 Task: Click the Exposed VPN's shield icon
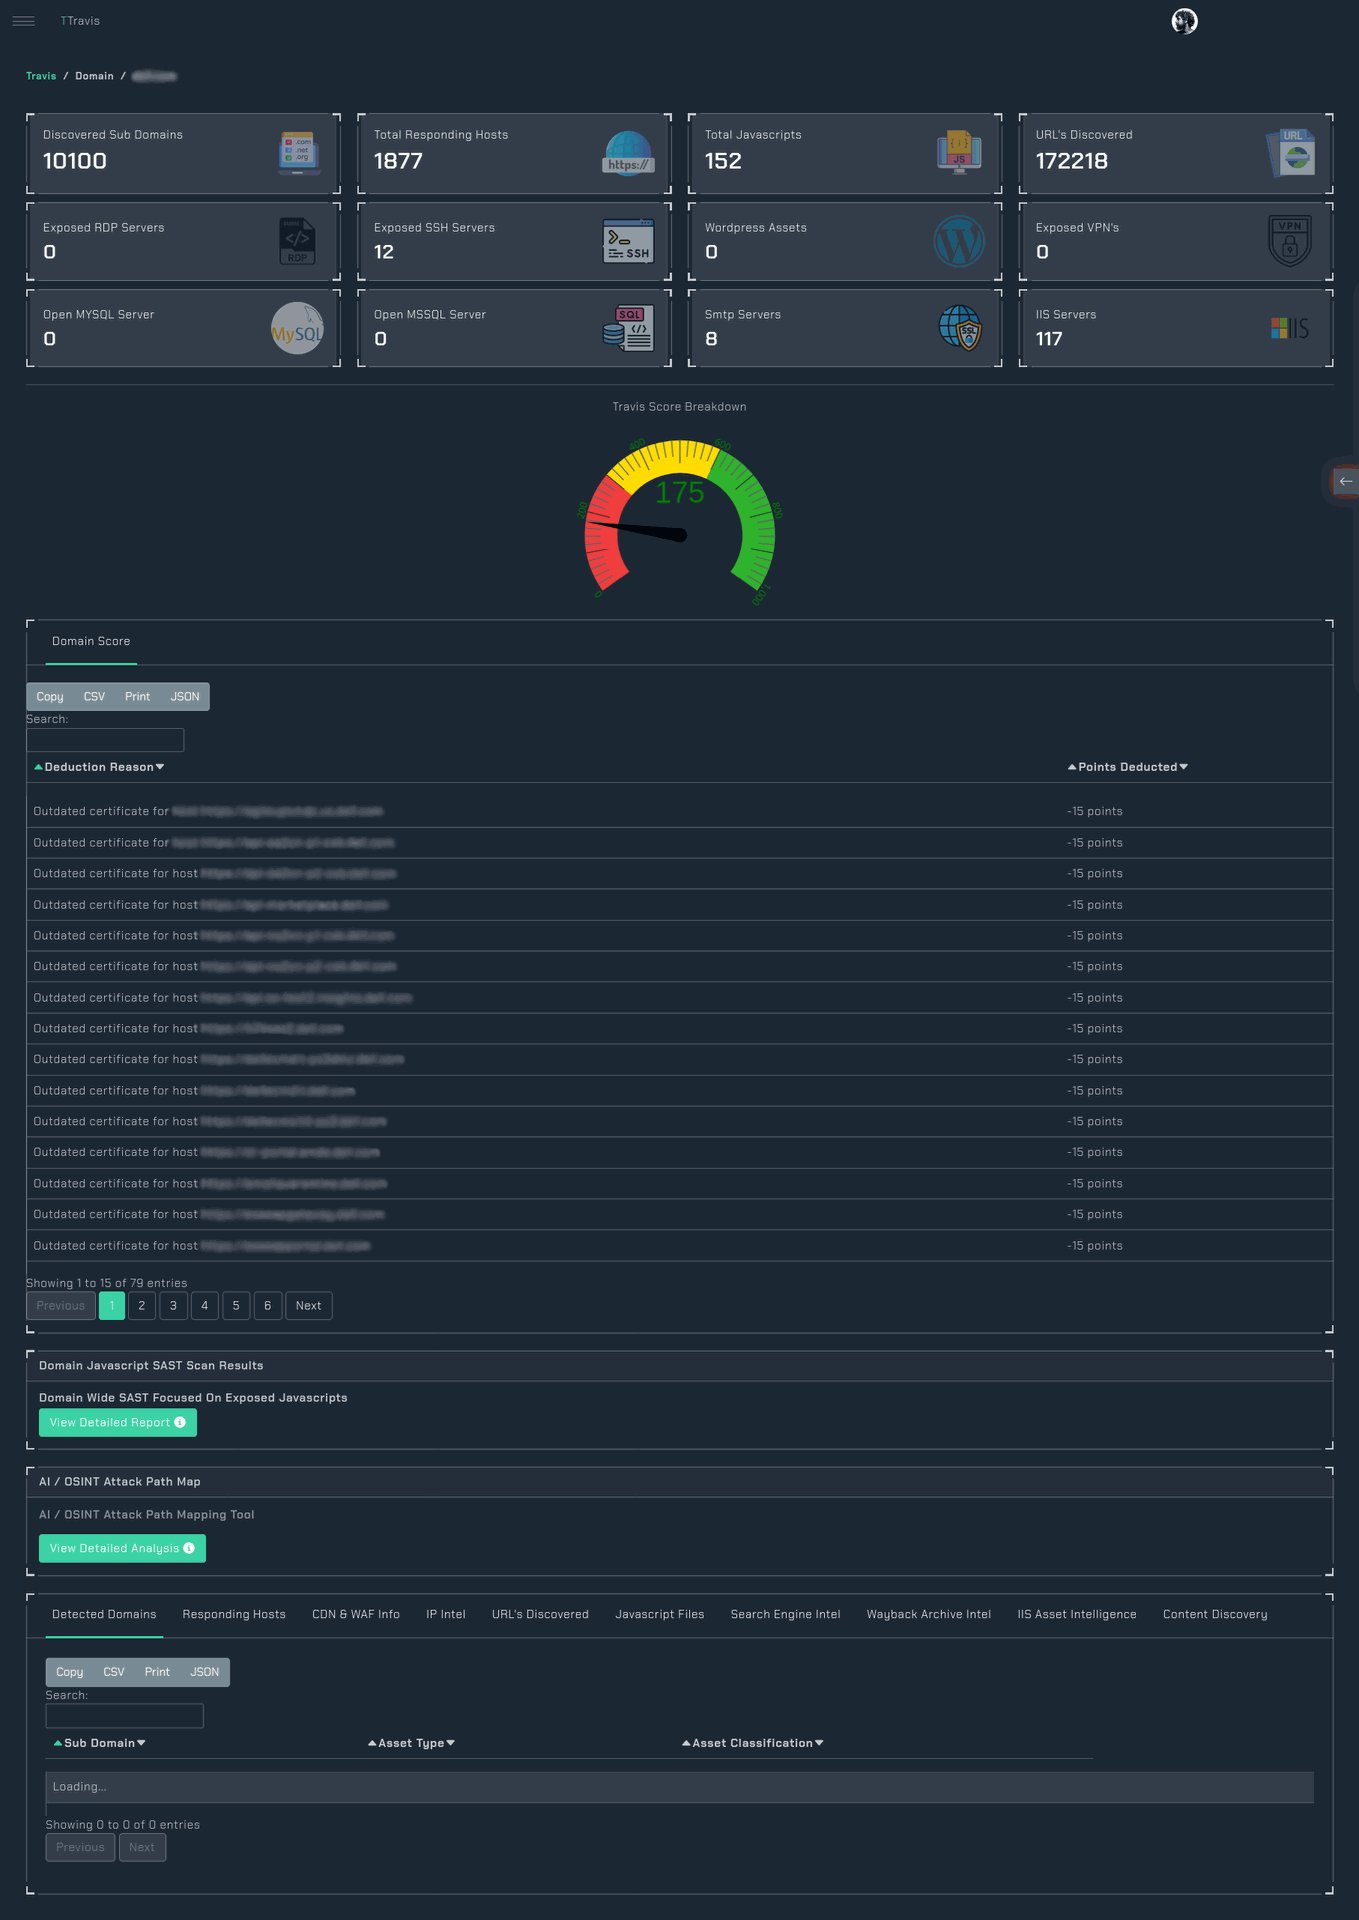pyautogui.click(x=1290, y=241)
